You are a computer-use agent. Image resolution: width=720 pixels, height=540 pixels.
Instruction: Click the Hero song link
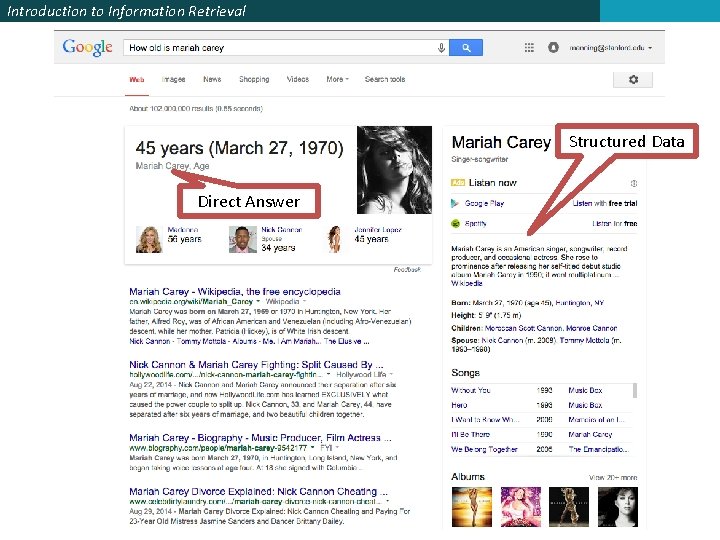pos(459,405)
